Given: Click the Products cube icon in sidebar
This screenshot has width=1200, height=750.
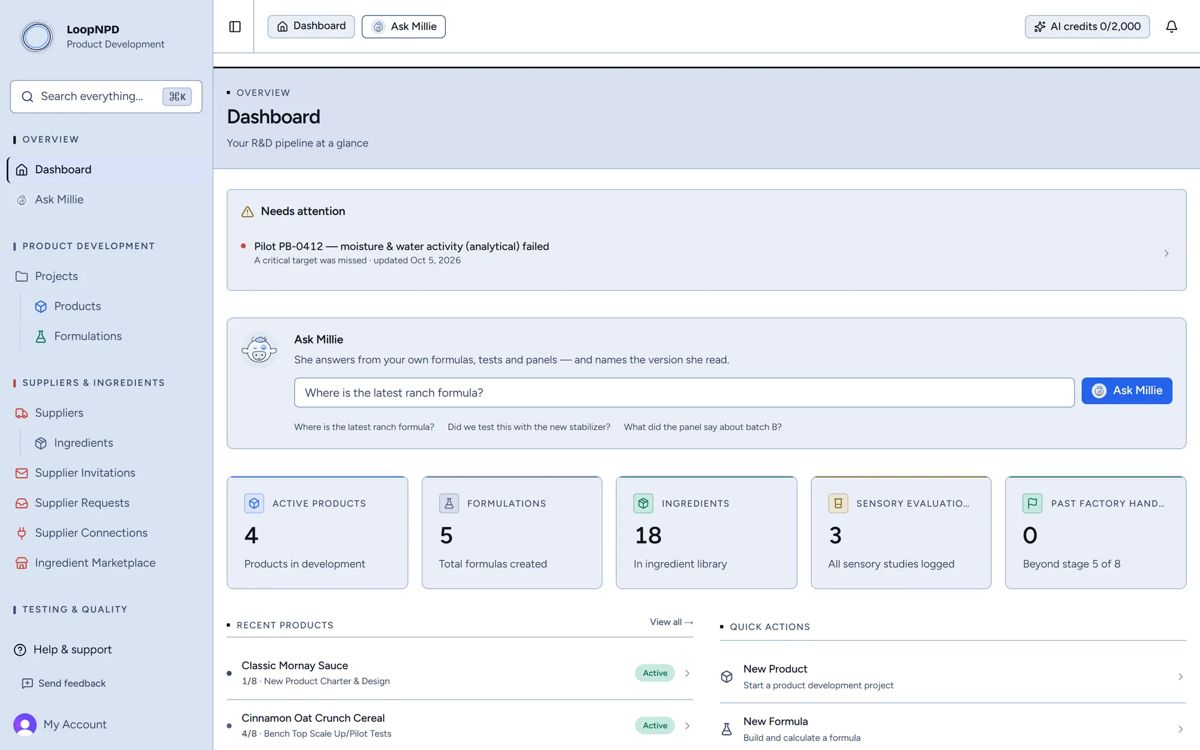Looking at the screenshot, I should 41,307.
